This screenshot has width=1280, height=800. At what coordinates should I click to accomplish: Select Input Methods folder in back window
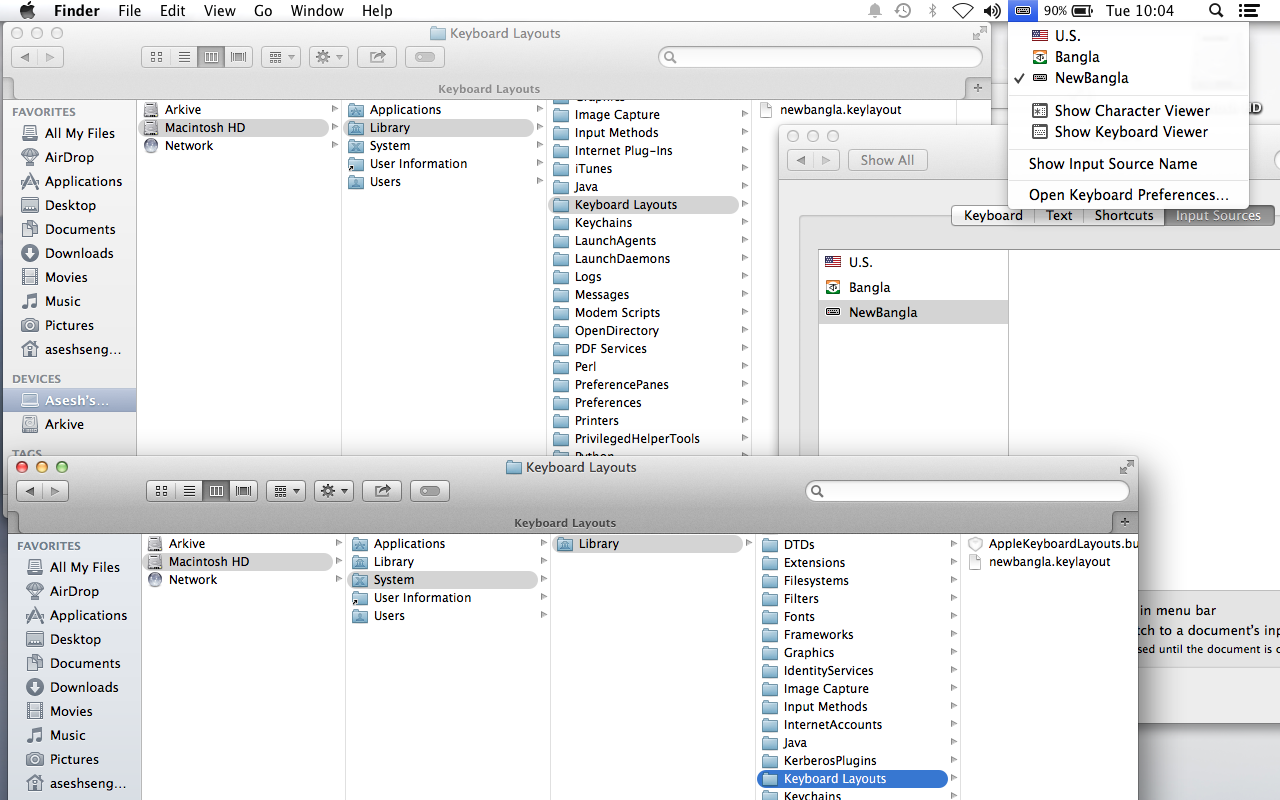(x=616, y=133)
